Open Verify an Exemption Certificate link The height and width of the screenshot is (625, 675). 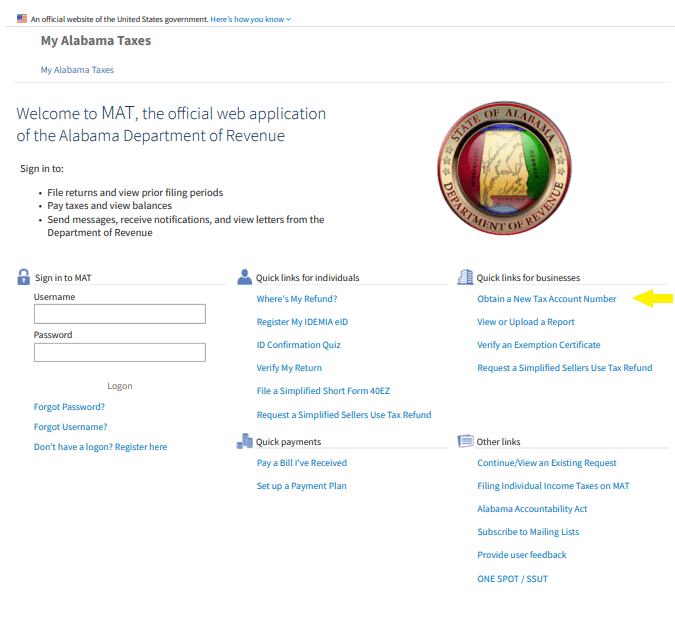[539, 345]
